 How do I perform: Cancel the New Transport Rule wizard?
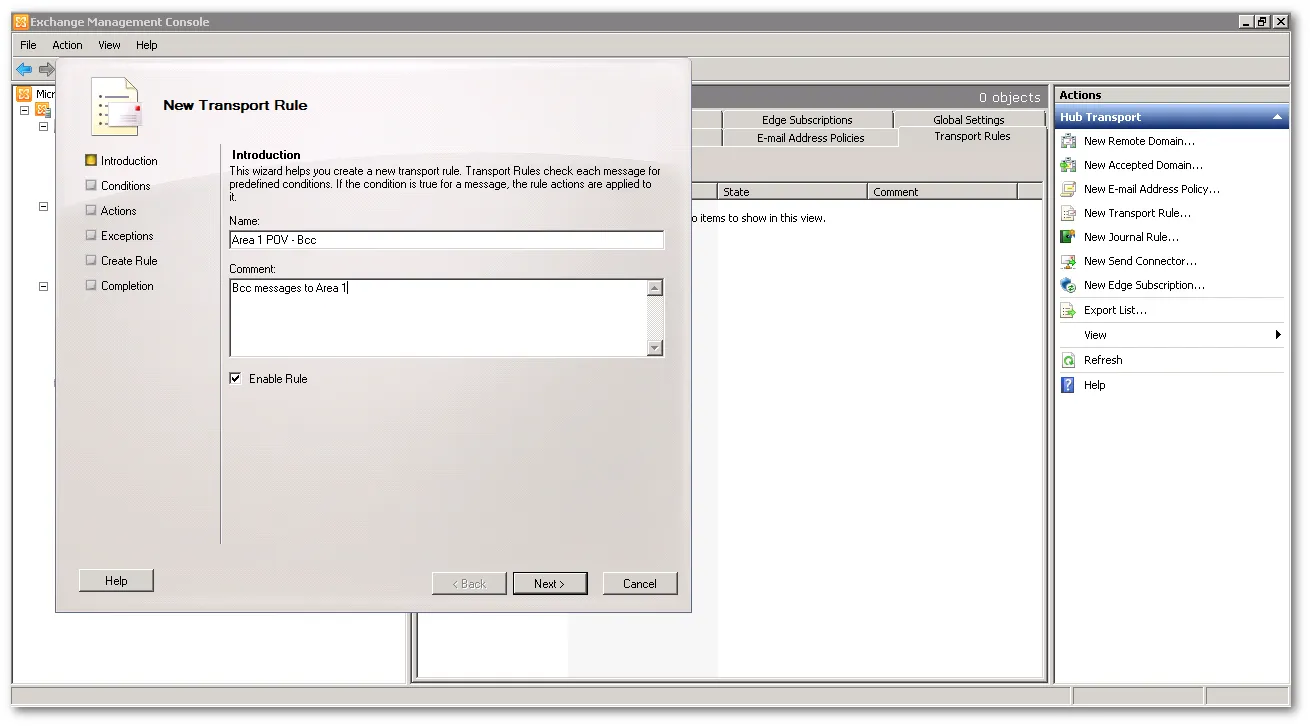(x=639, y=584)
